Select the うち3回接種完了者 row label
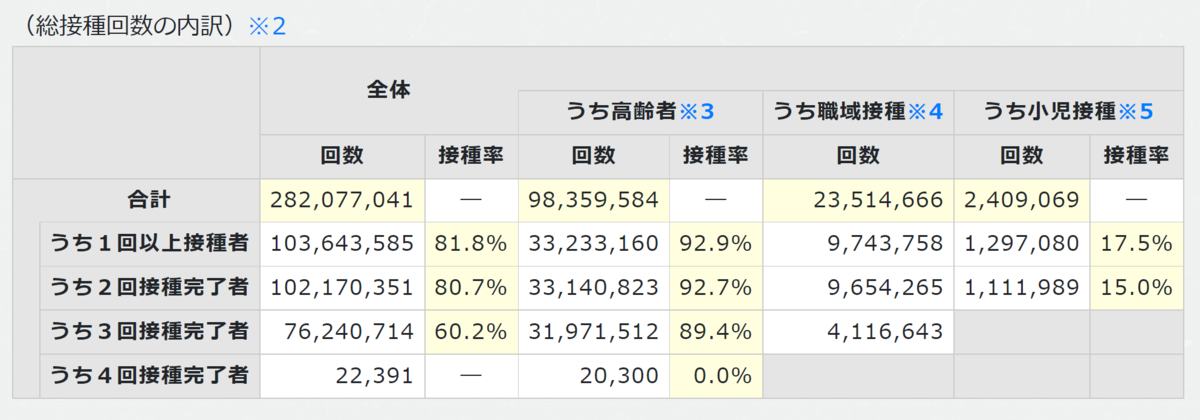Viewport: 1200px width, 420px height. pyautogui.click(x=149, y=332)
